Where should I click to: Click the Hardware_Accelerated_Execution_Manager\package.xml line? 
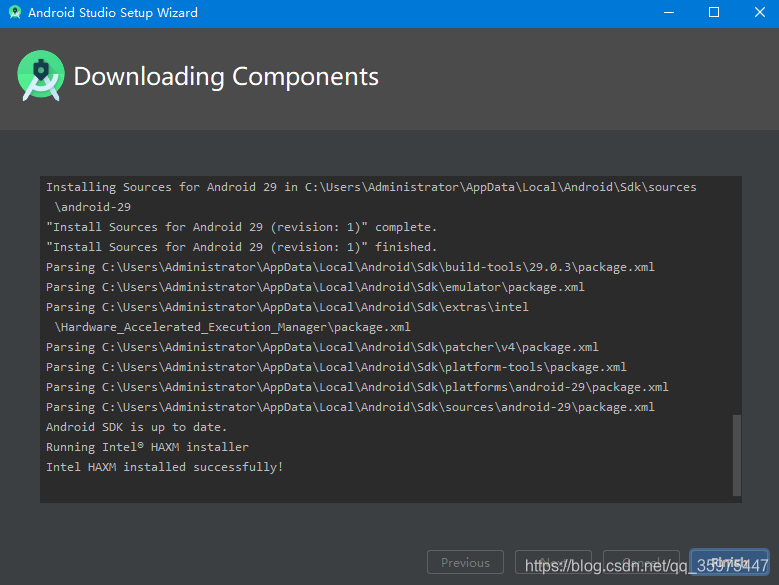[x=233, y=327]
